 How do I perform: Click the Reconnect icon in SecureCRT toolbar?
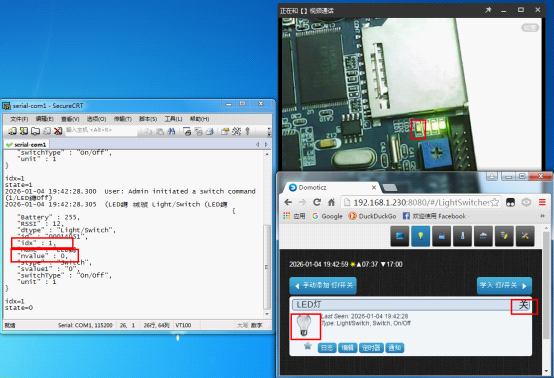pos(47,131)
